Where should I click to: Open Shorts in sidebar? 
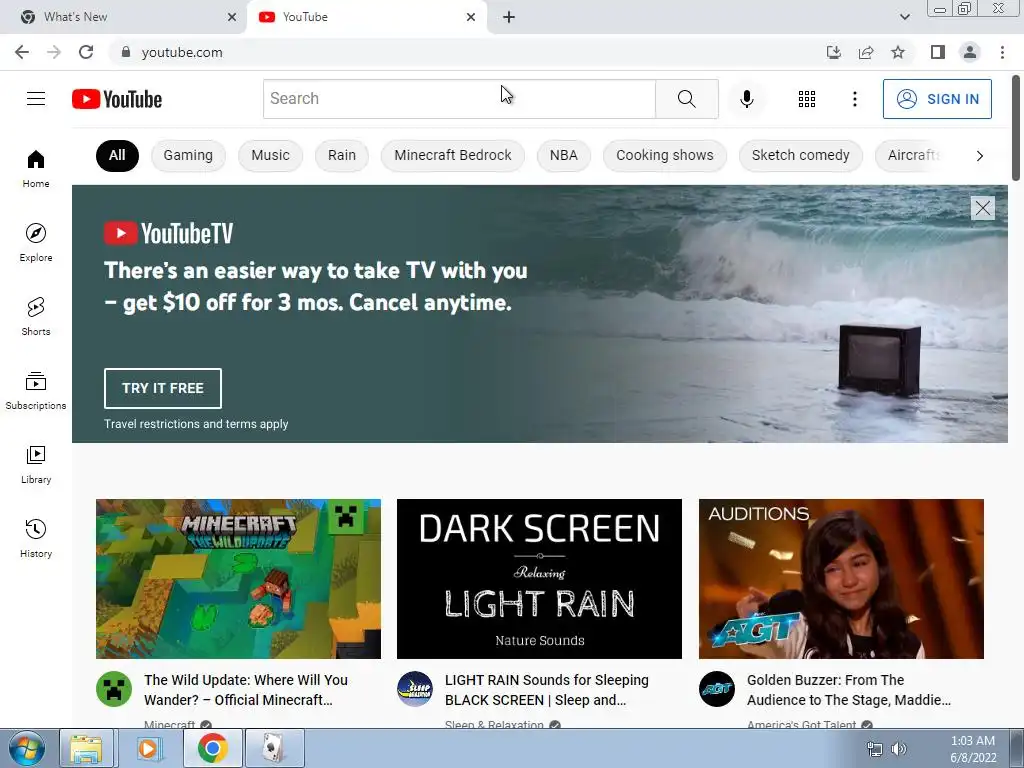click(x=36, y=316)
